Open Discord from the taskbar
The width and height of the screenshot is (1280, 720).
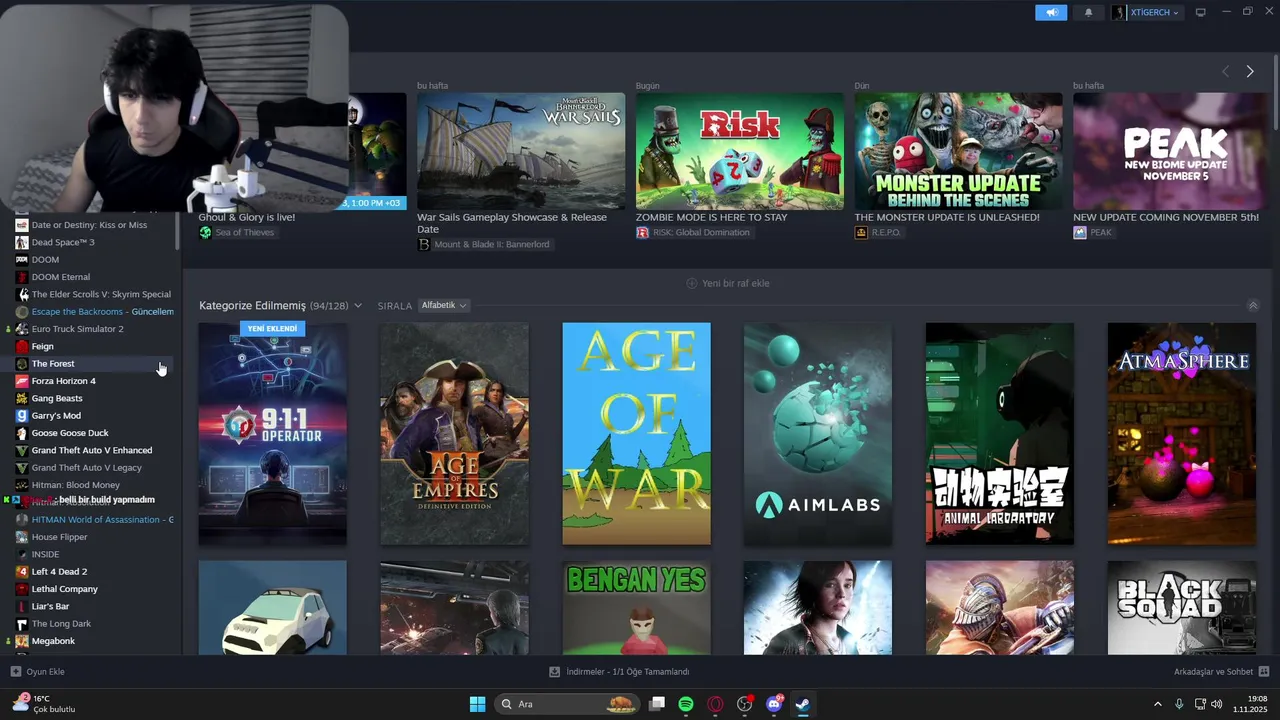coord(774,704)
